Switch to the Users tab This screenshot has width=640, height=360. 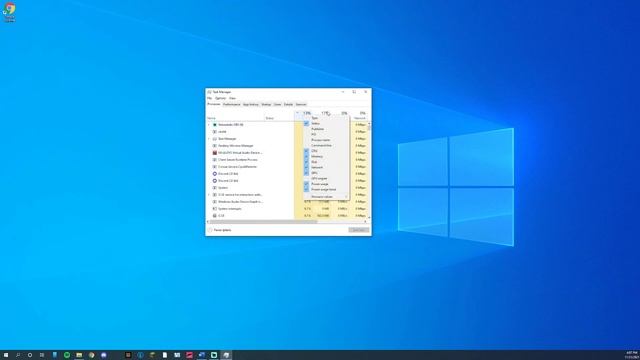(x=278, y=104)
